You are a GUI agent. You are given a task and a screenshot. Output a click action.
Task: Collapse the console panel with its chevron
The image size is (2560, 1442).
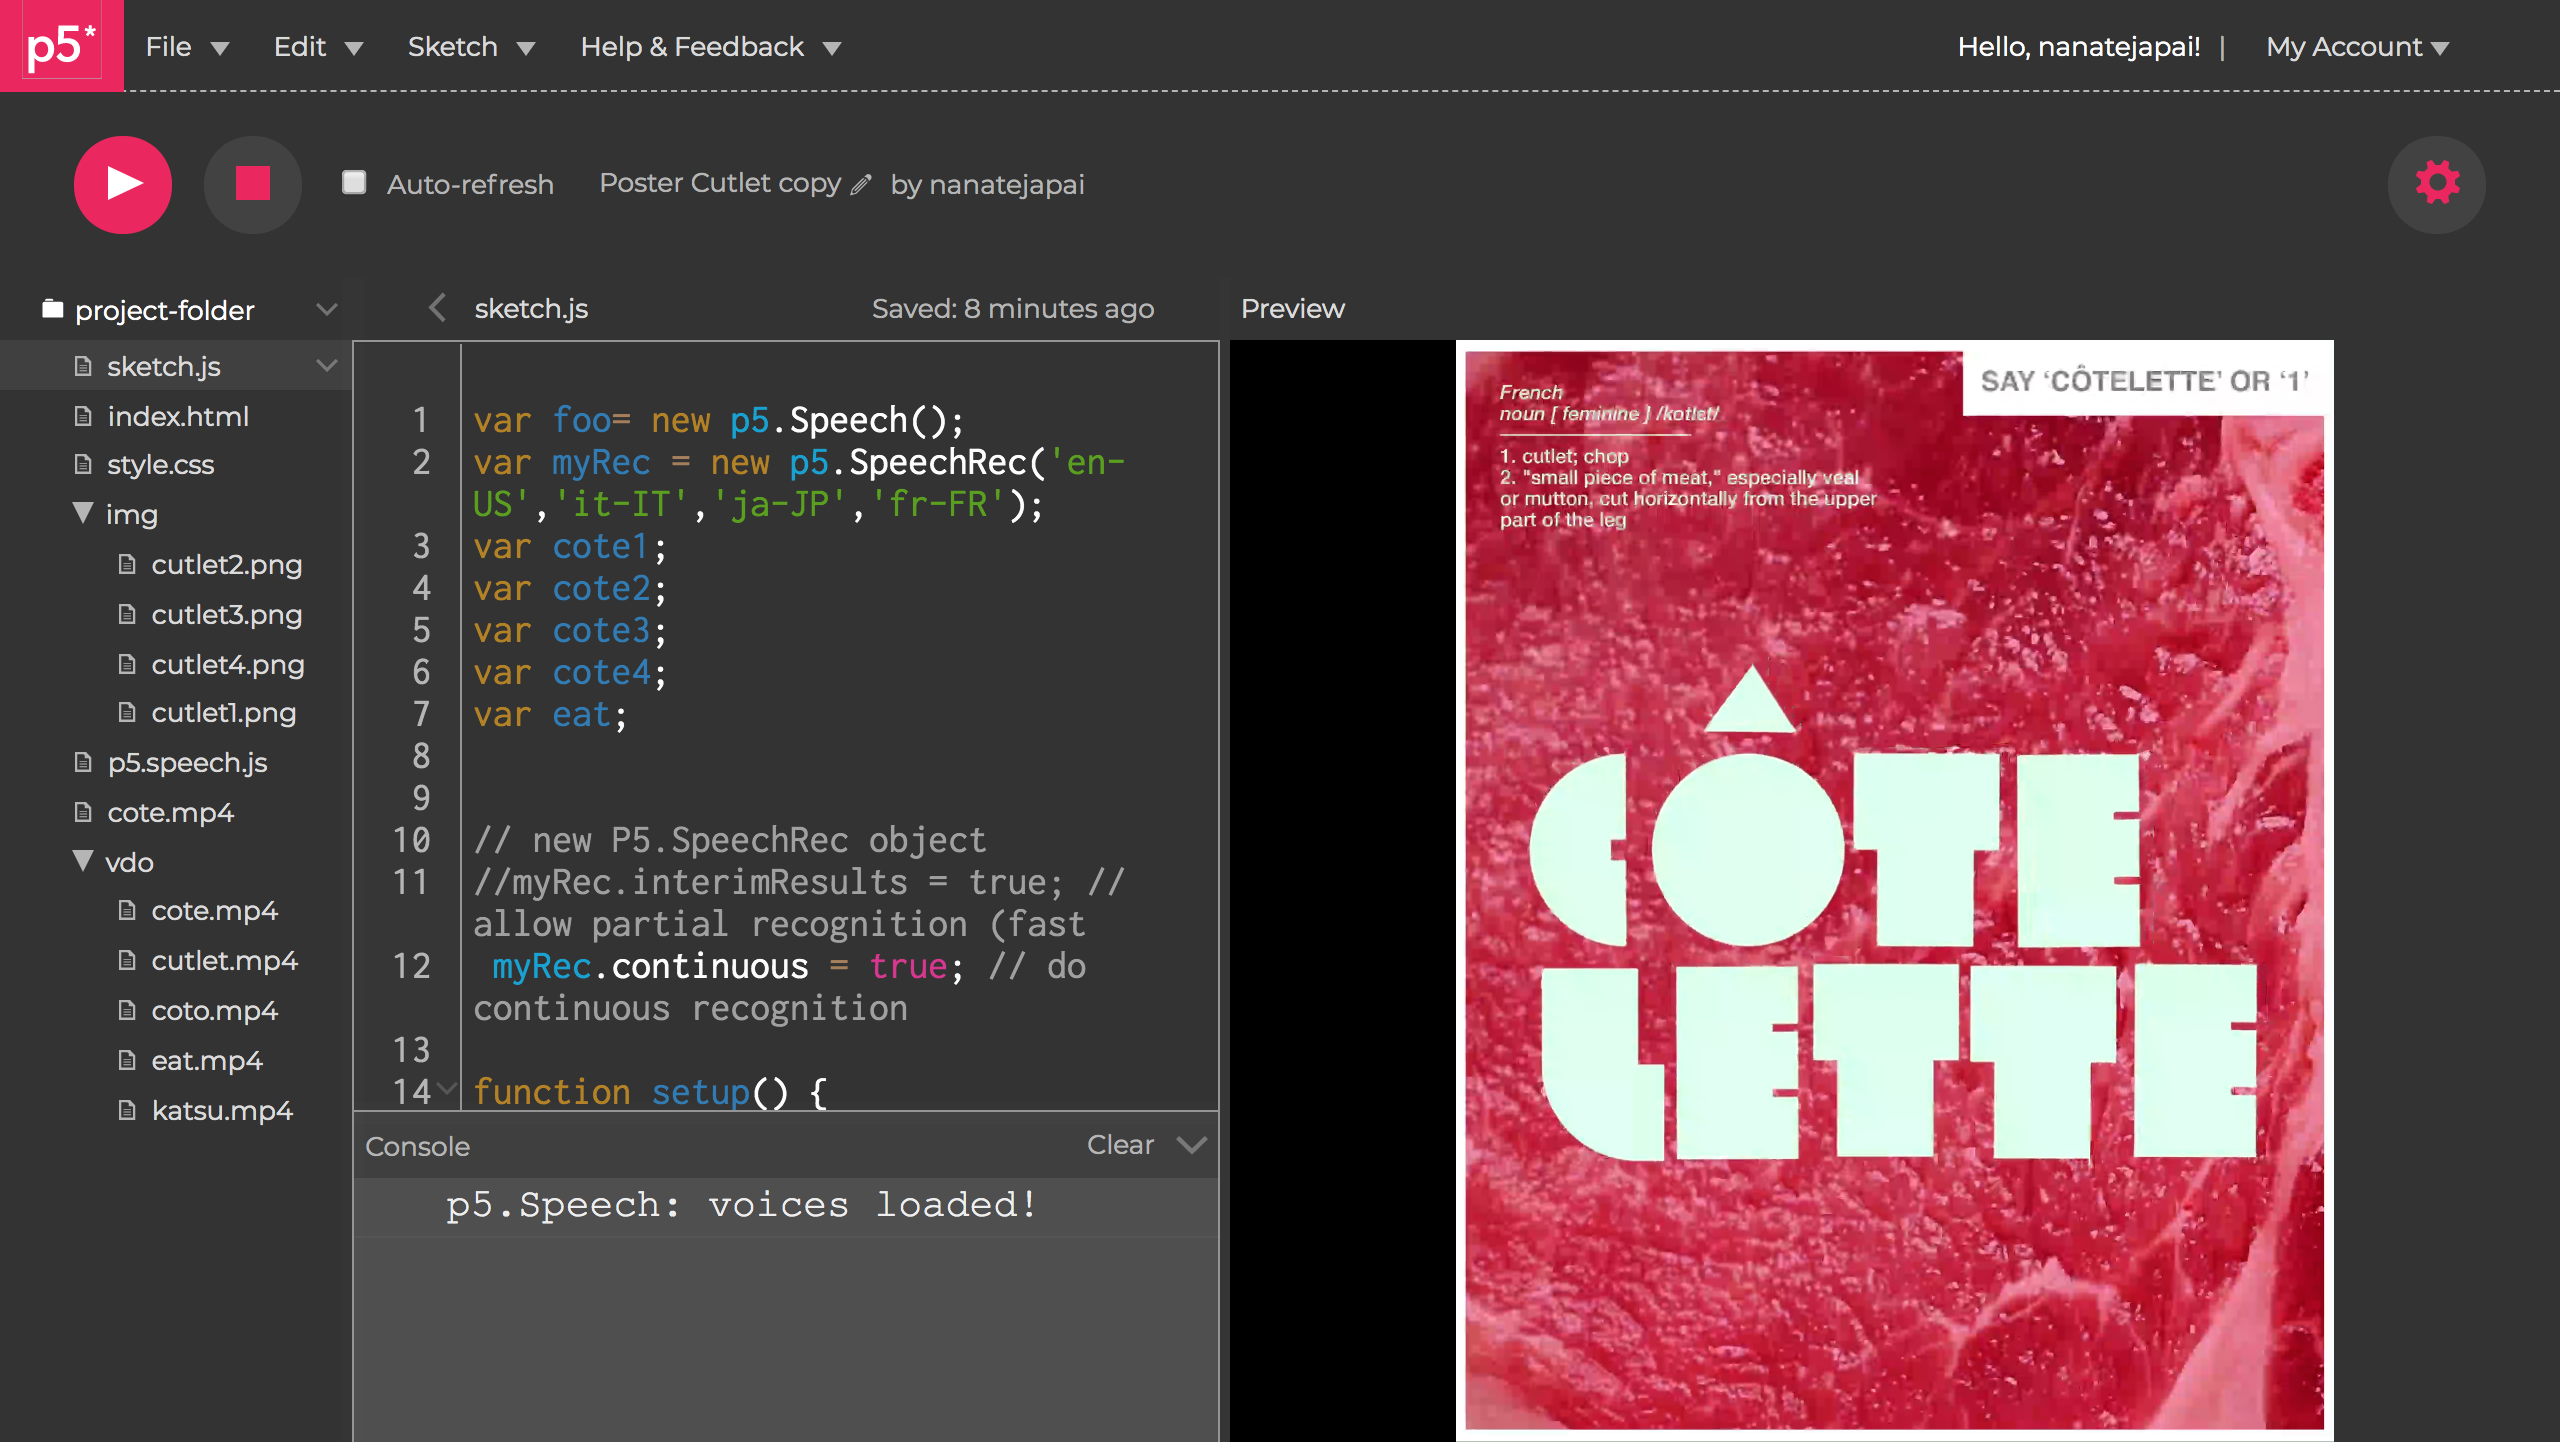click(x=1192, y=1146)
